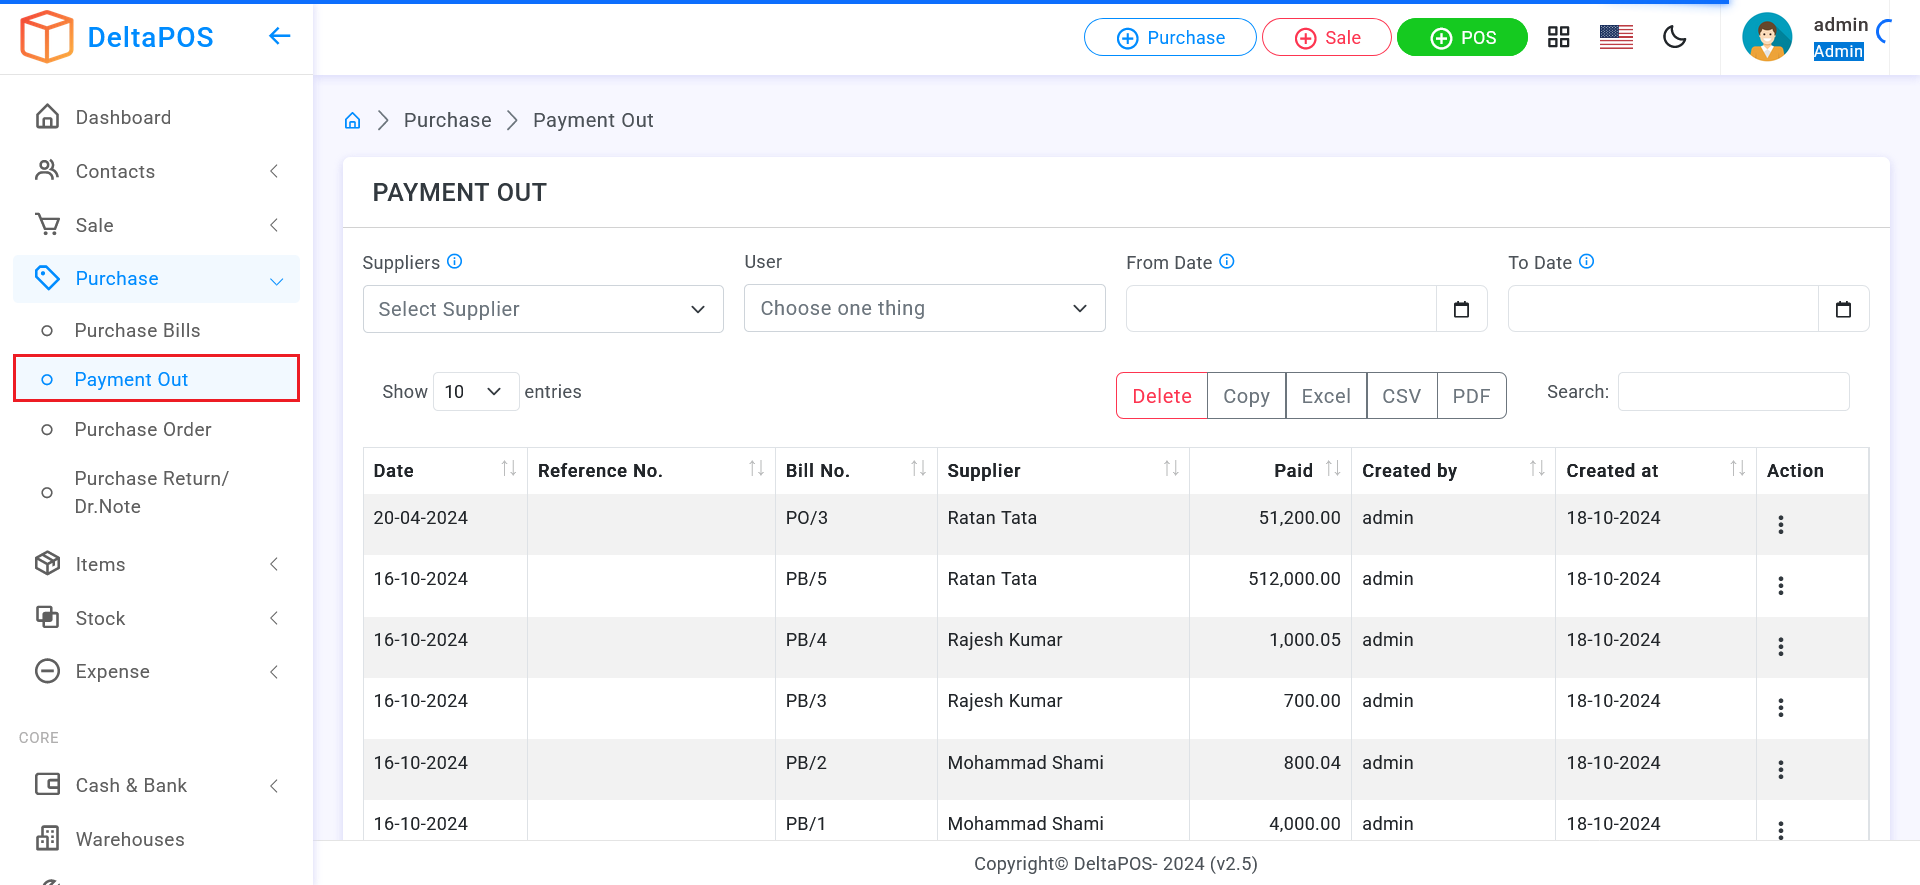Open the Select Supplier dropdown
The height and width of the screenshot is (885, 1920).
pos(542,309)
